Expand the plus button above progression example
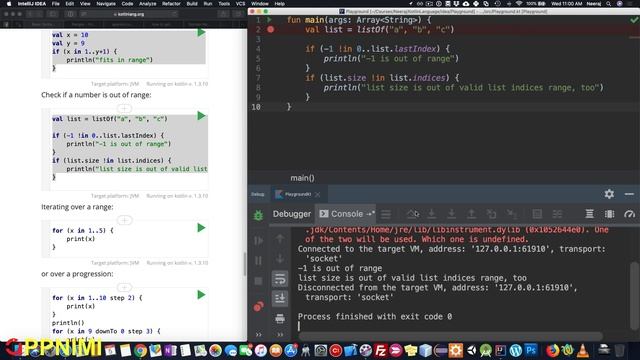Screen dimensions: 640x360 coord(124,287)
